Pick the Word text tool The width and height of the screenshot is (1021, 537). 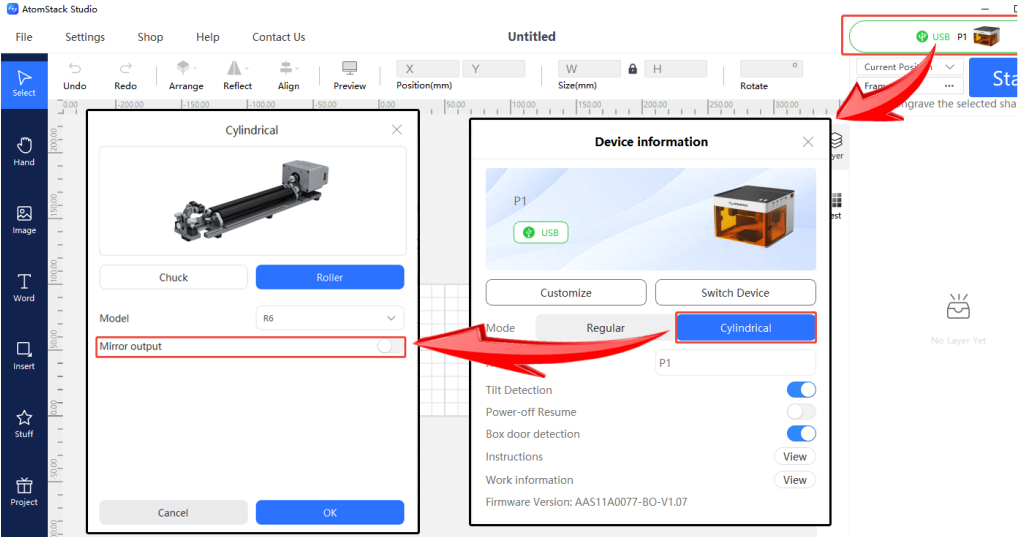[24, 288]
